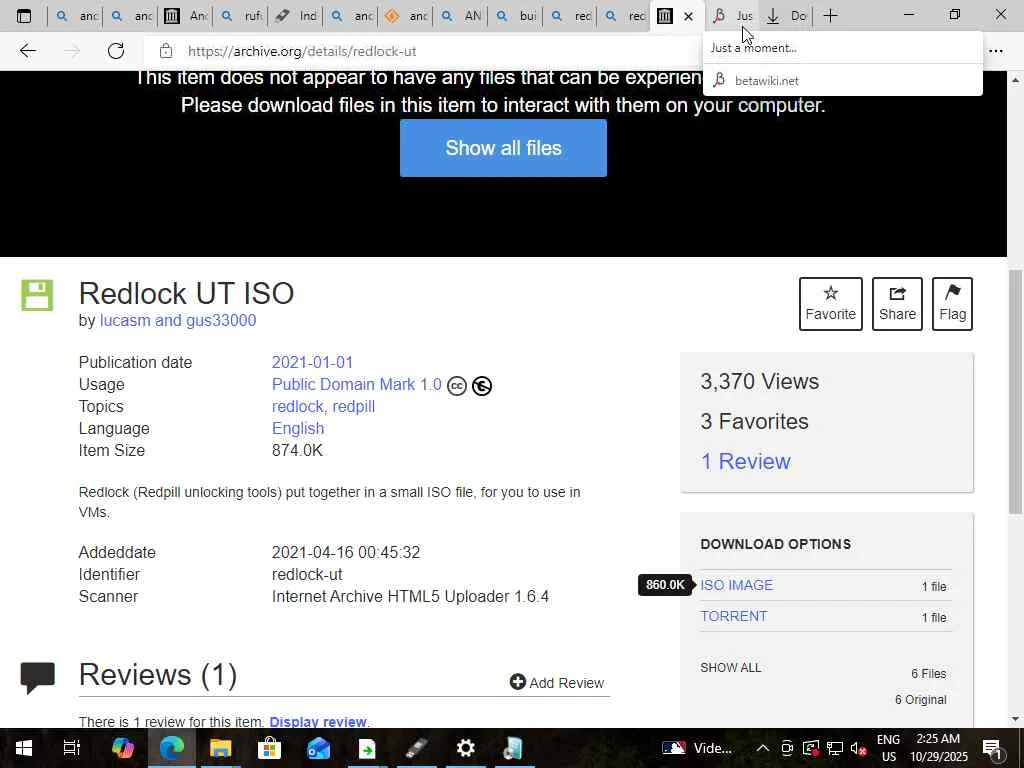Open the tab actions menu icon
Image resolution: width=1024 pixels, height=768 pixels.
[24, 16]
